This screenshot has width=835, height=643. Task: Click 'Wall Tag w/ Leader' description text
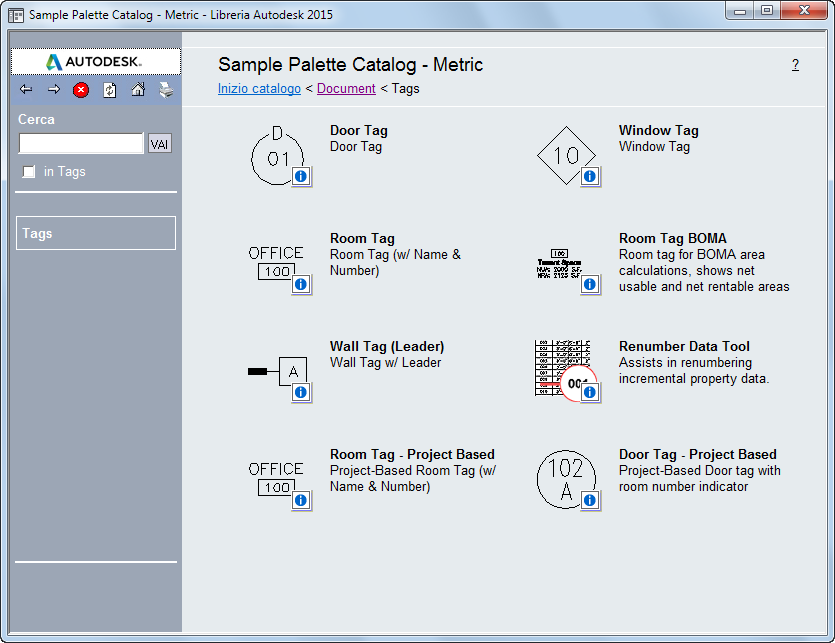coord(386,362)
